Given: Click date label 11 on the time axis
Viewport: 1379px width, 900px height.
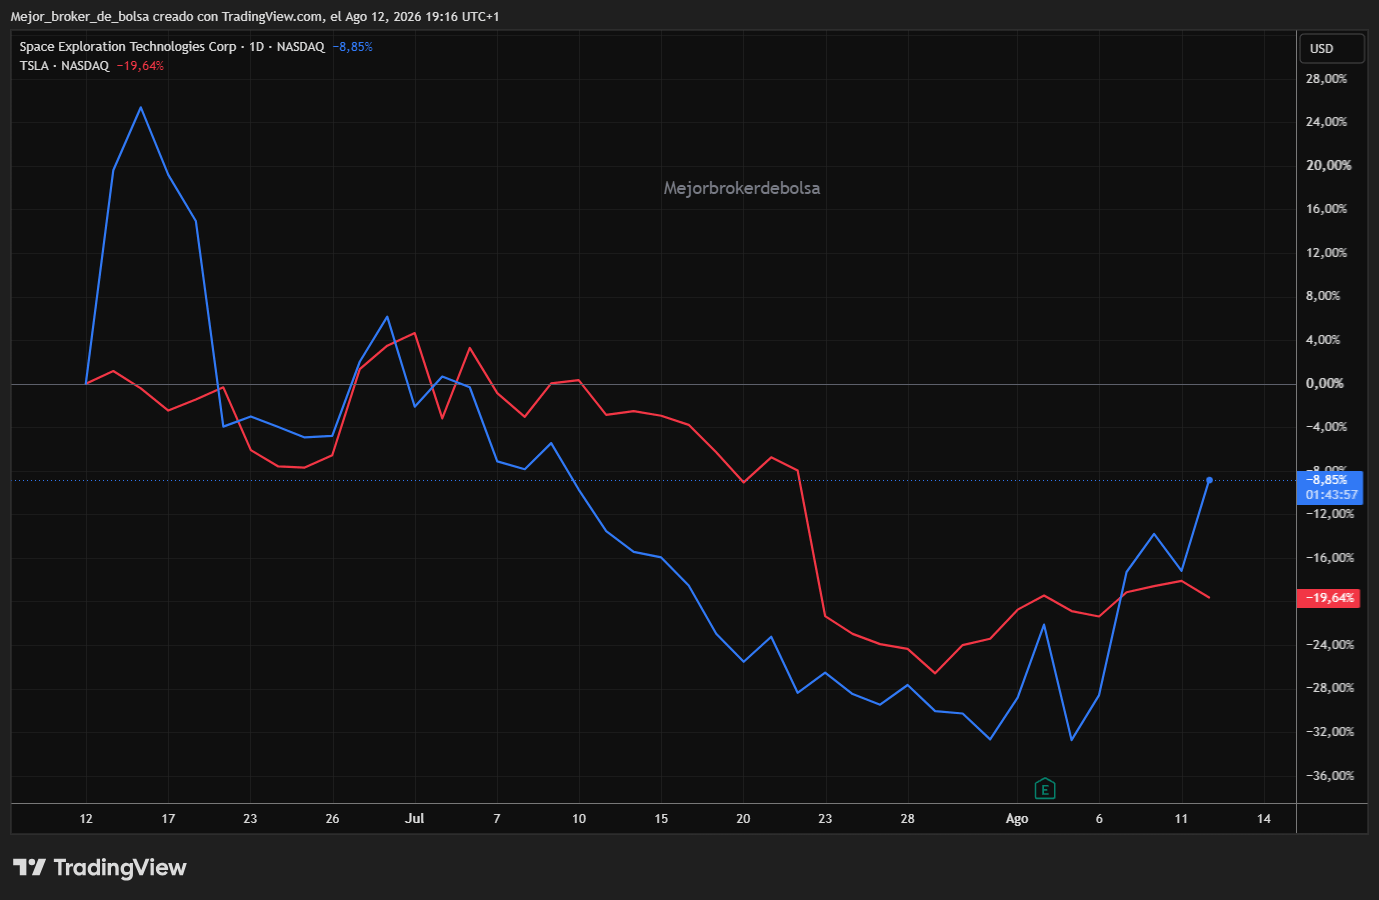Looking at the screenshot, I should [x=1181, y=819].
